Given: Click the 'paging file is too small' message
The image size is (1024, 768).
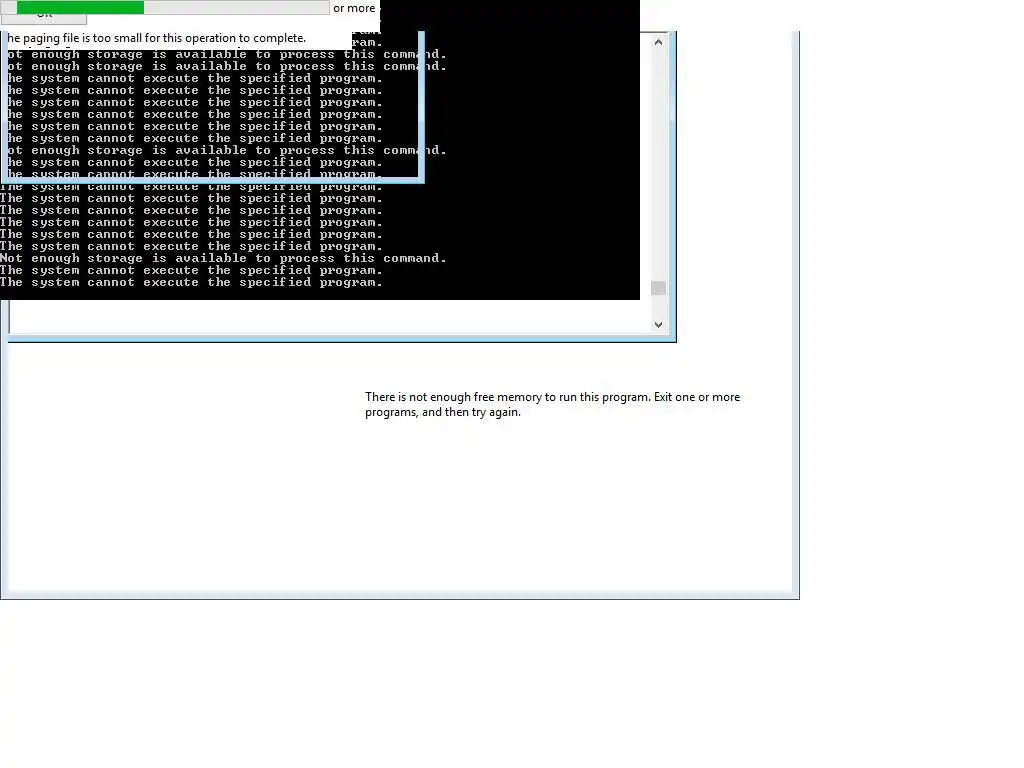Looking at the screenshot, I should 157,39.
